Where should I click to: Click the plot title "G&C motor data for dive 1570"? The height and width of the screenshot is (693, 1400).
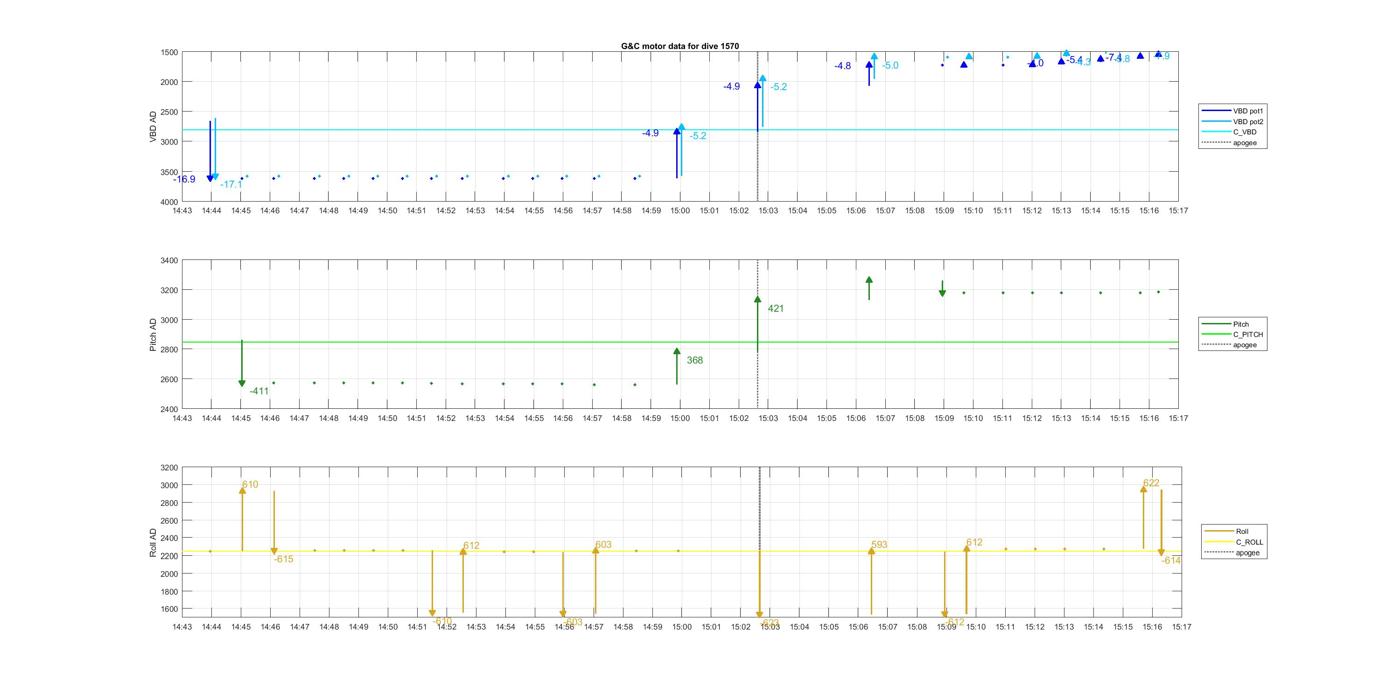click(680, 46)
